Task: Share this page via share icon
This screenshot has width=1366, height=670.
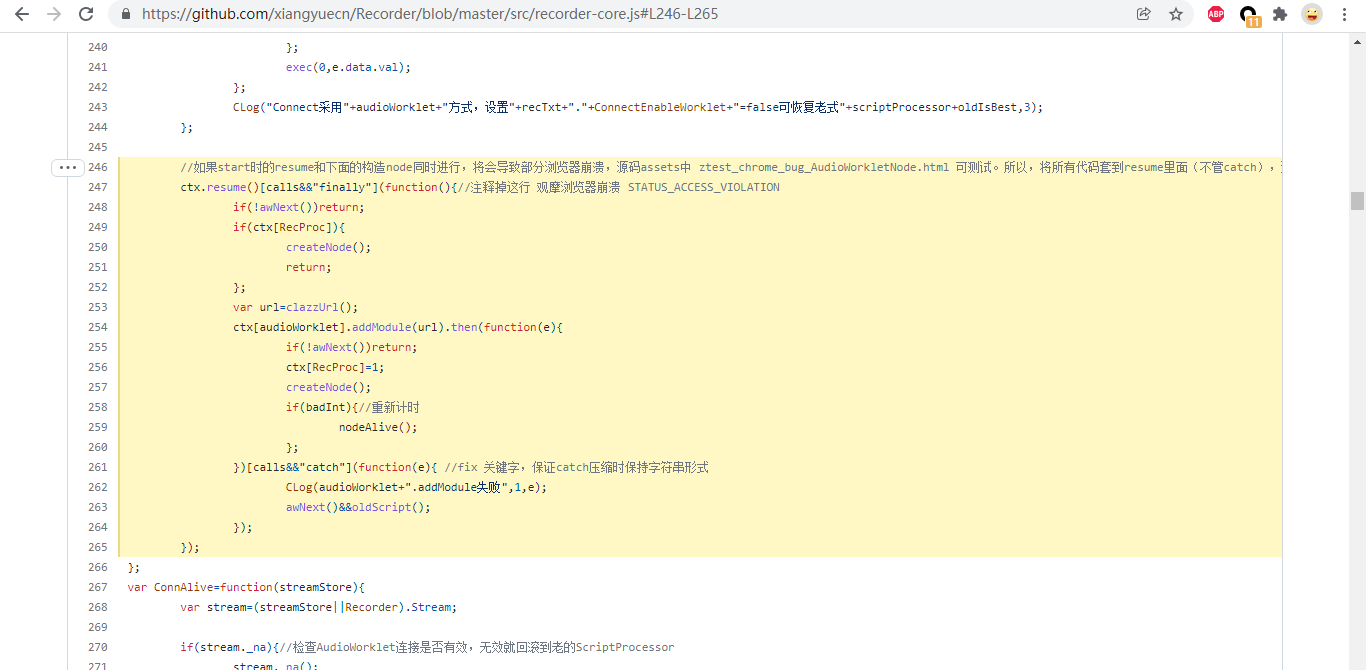Action: click(1144, 14)
